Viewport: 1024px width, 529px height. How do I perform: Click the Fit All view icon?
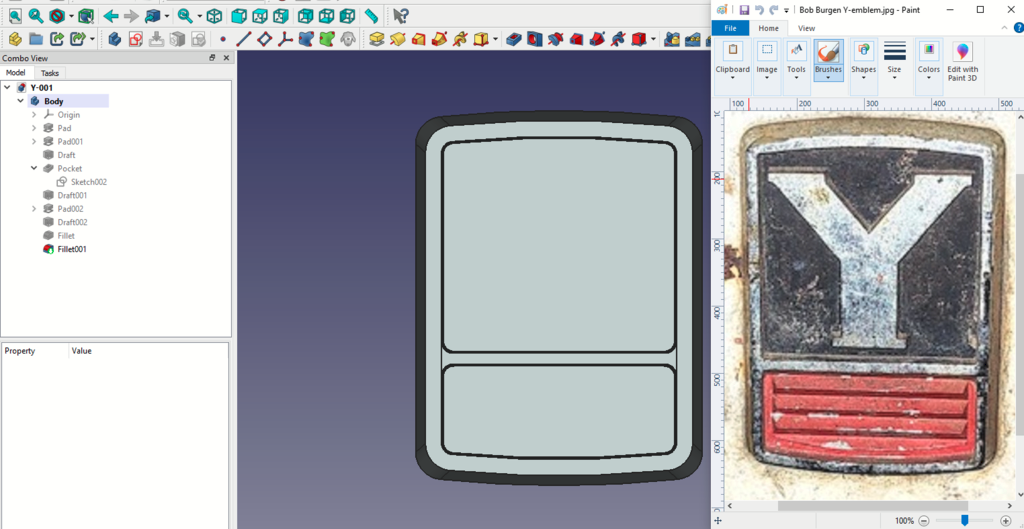[14, 16]
